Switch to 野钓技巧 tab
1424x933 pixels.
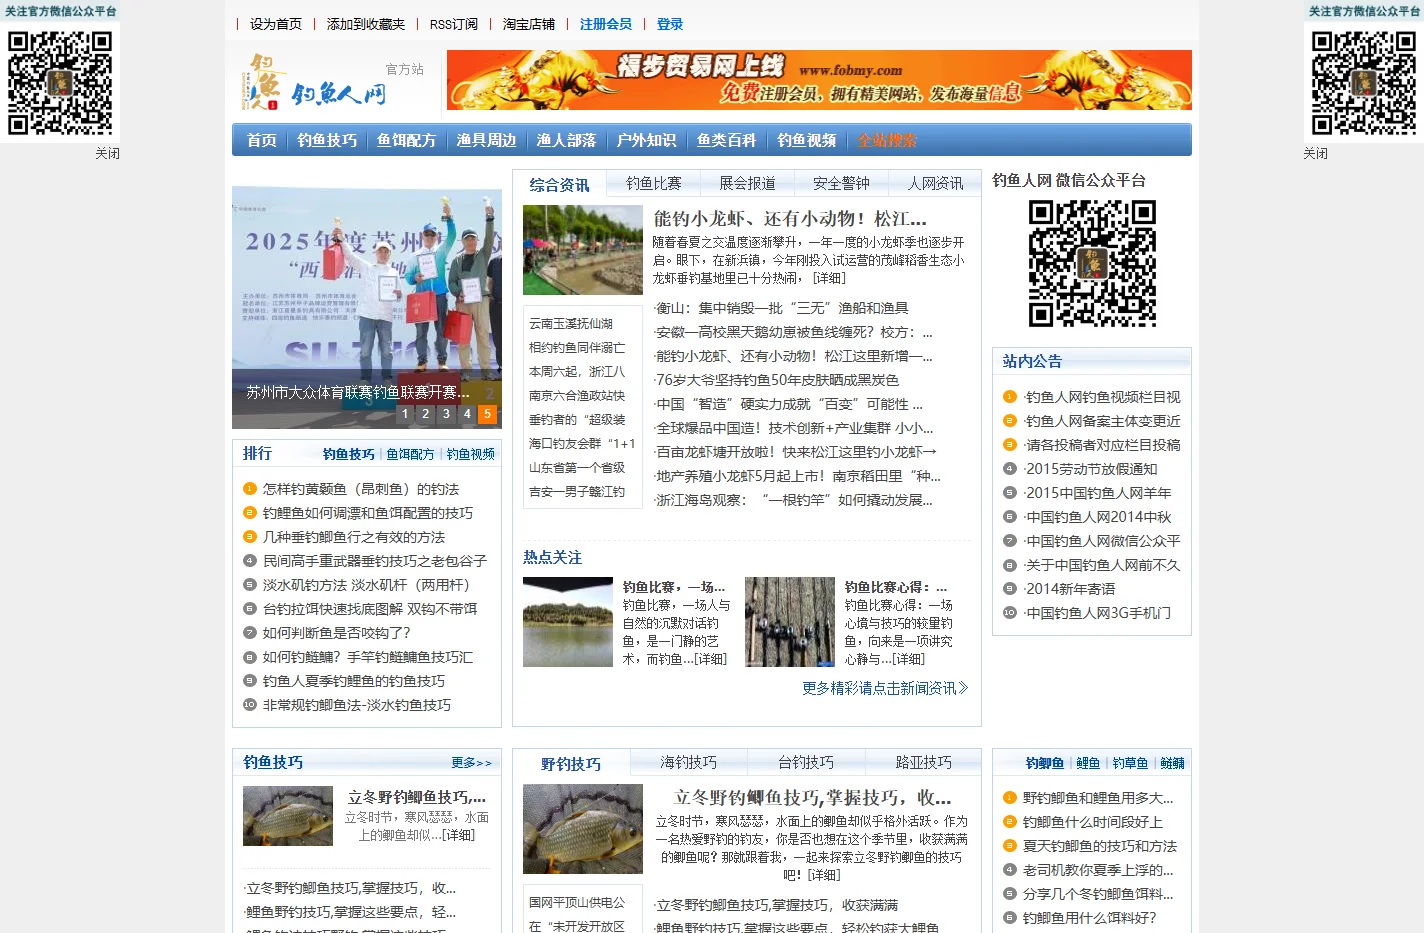pyautogui.click(x=571, y=764)
